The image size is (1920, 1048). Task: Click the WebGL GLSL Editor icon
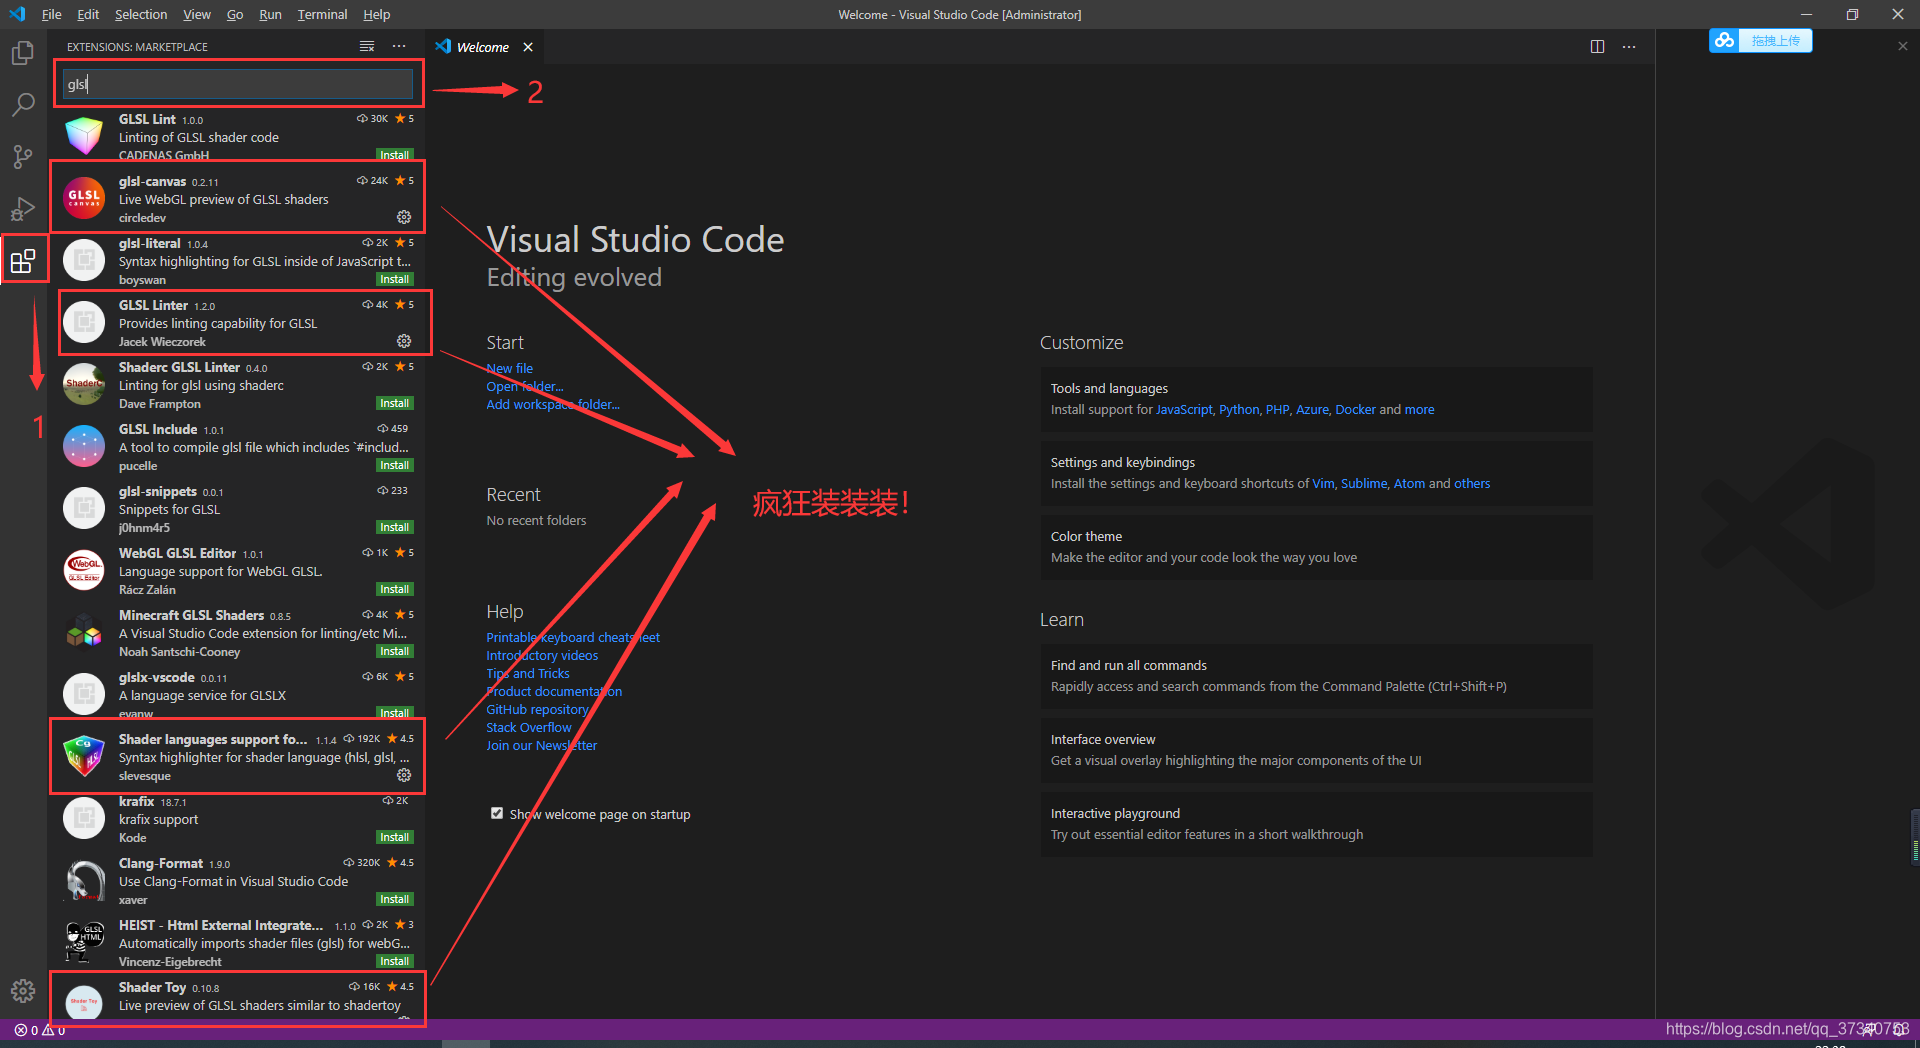click(x=84, y=570)
